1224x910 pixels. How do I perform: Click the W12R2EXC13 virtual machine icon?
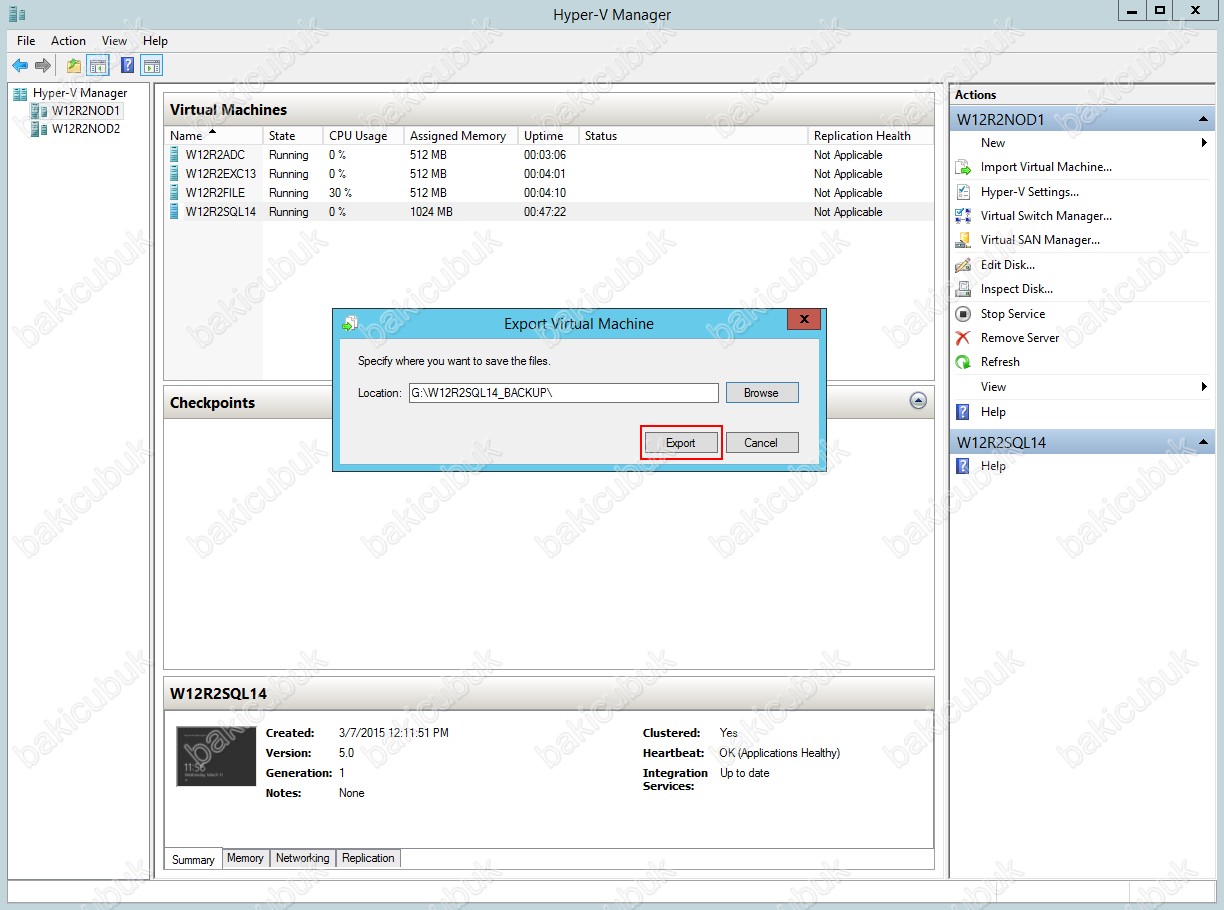click(x=174, y=174)
